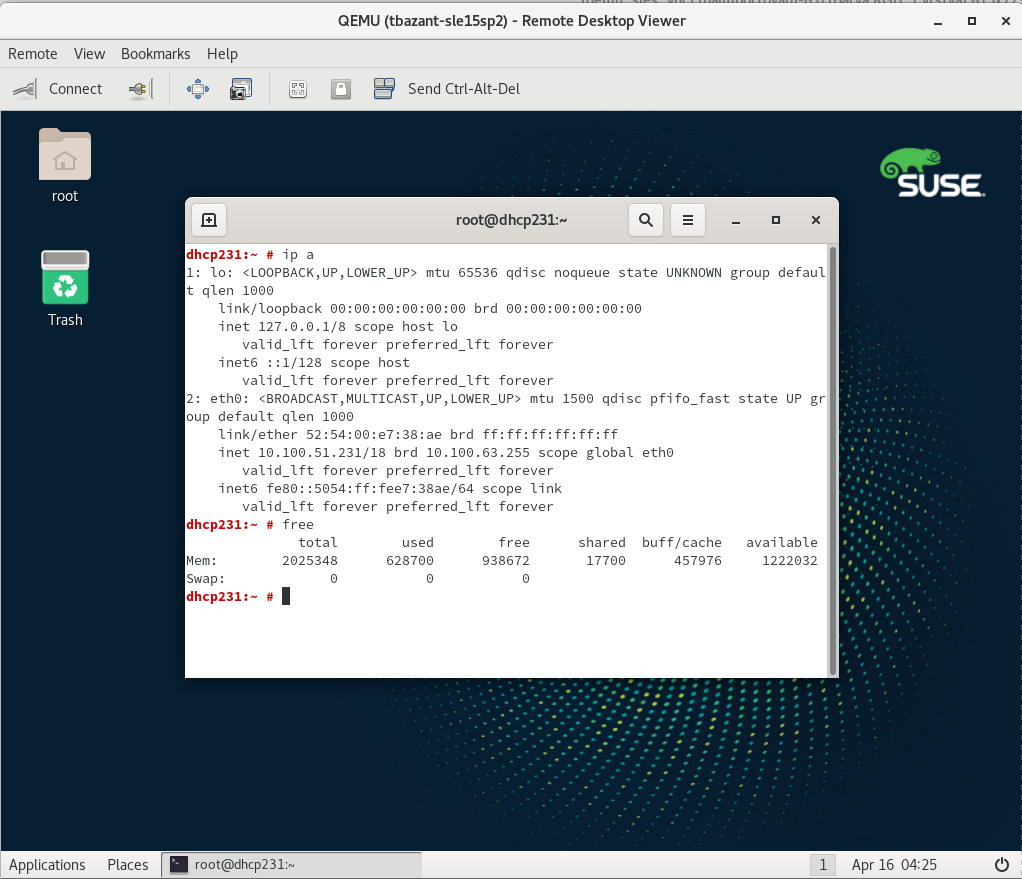Image resolution: width=1022 pixels, height=879 pixels.
Task: Expand the Places menu in panel
Action: coord(128,864)
